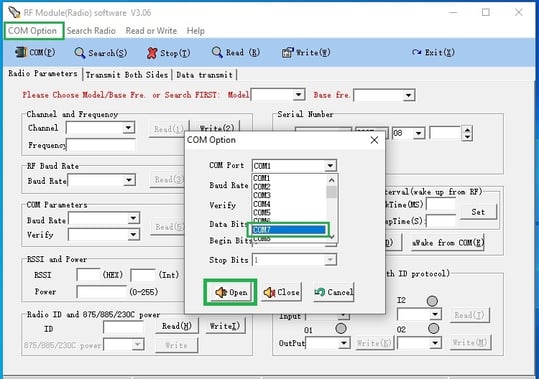This screenshot has width=539, height=379.
Task: Click the Search(S) magnifier toolbar button
Action: pos(100,53)
